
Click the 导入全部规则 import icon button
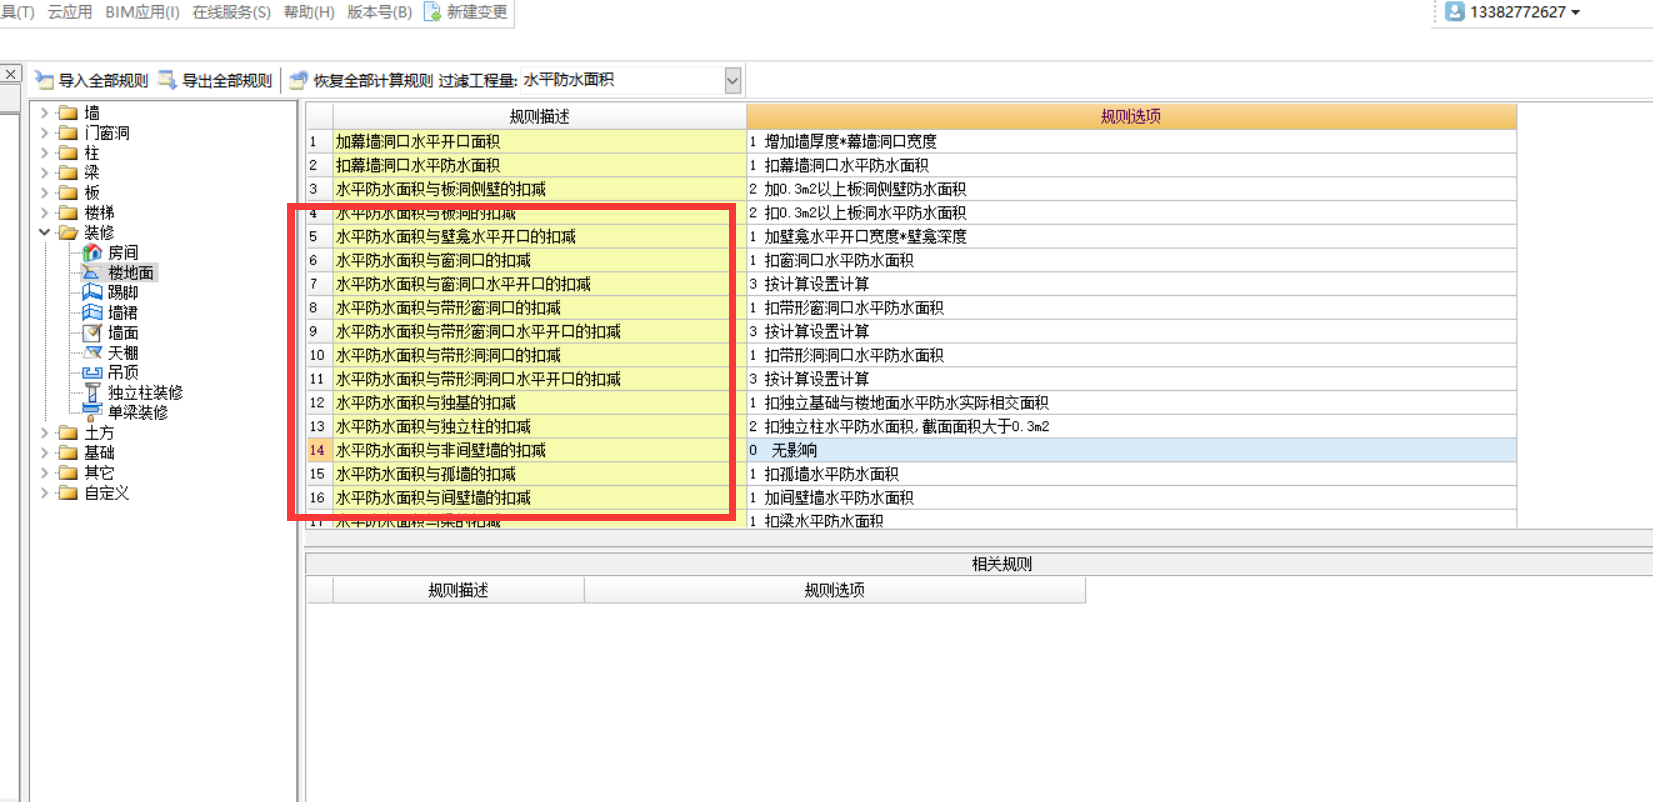coord(44,80)
